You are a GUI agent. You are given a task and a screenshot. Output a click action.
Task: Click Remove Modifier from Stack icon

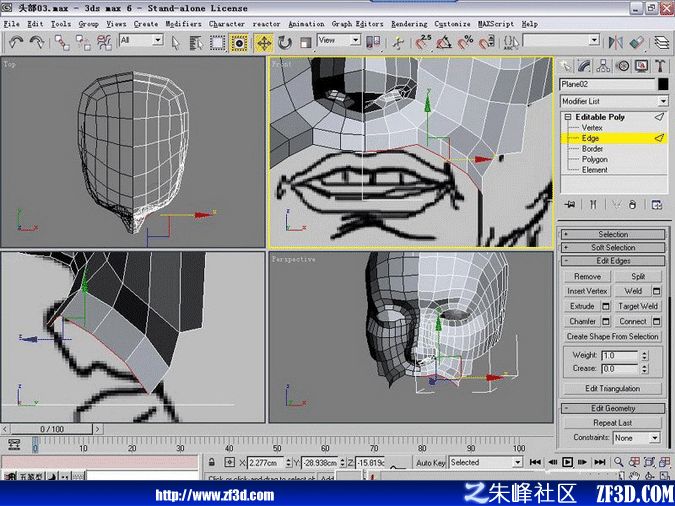pyautogui.click(x=632, y=205)
